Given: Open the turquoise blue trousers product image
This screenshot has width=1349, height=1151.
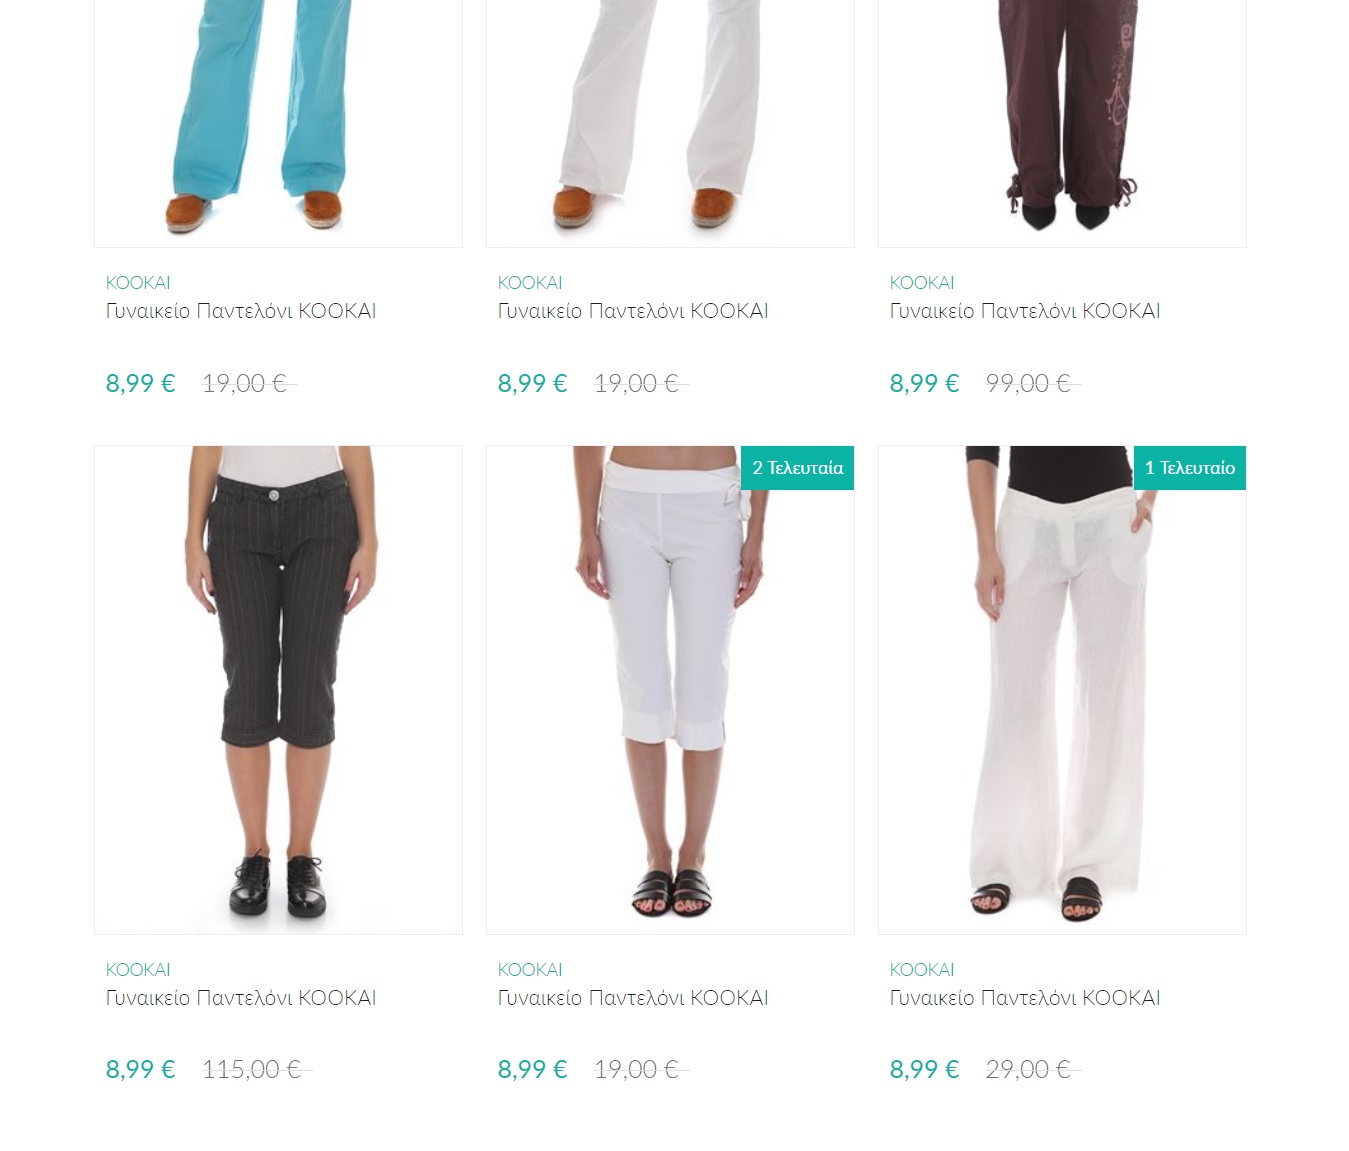Looking at the screenshot, I should pos(278,123).
